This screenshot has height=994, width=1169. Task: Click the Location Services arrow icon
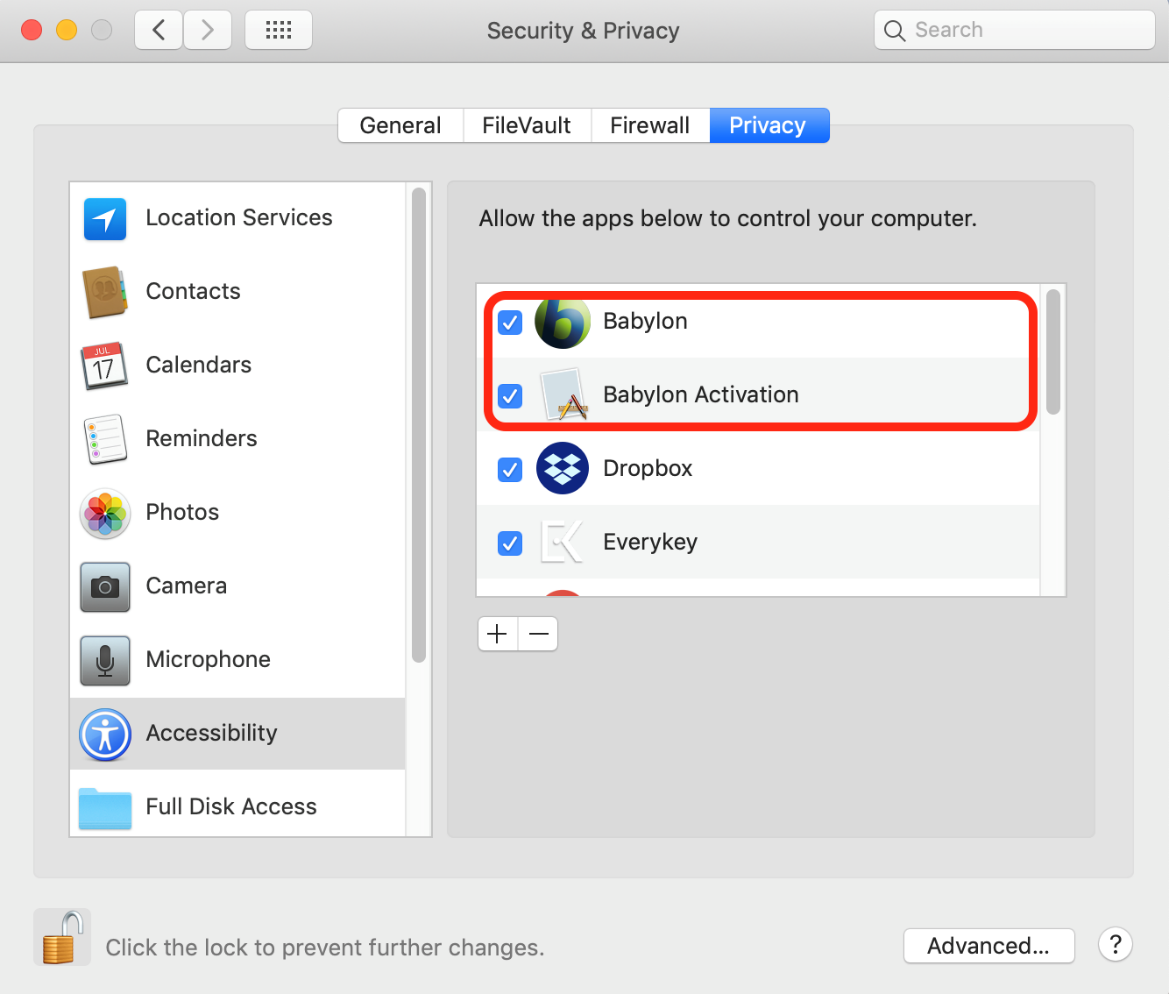104,218
